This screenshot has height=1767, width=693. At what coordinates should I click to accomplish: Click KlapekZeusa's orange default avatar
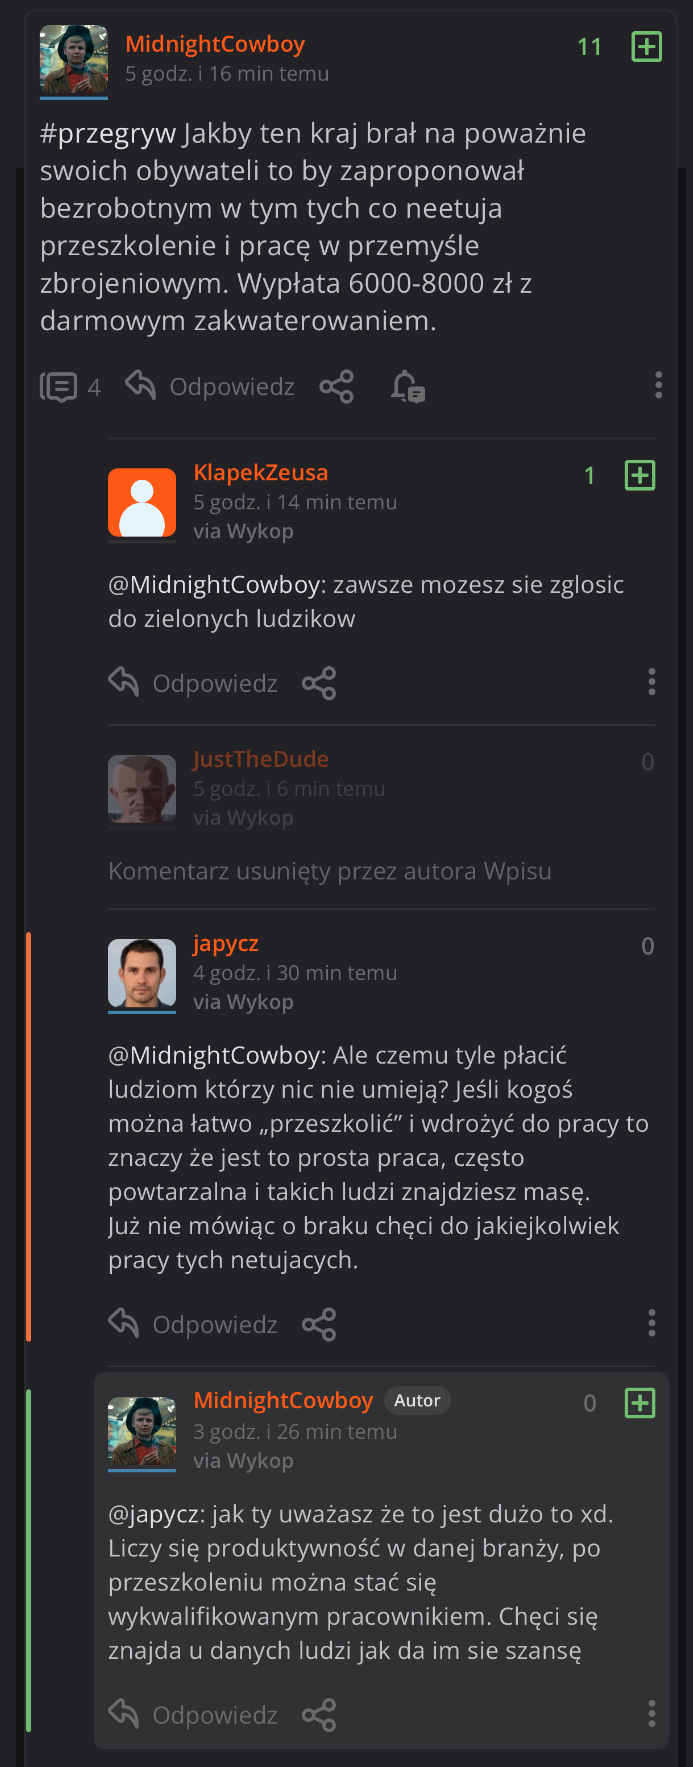pyautogui.click(x=142, y=503)
